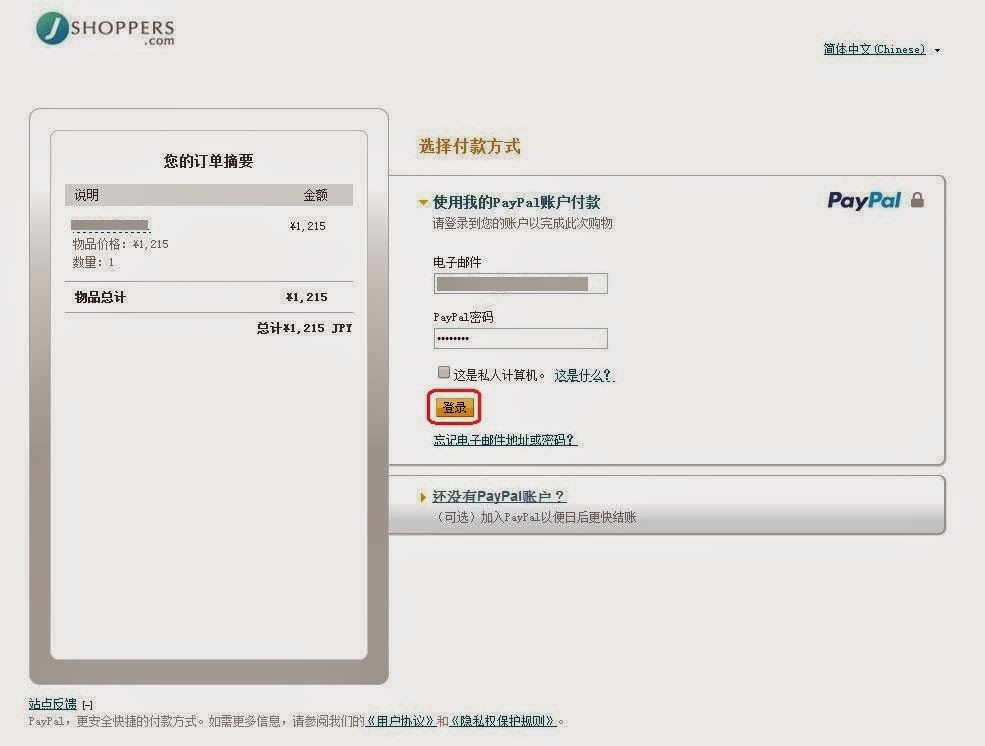Viewport: 985px width, 746px height.
Task: Select the 说明 column header
Action: click(87, 195)
